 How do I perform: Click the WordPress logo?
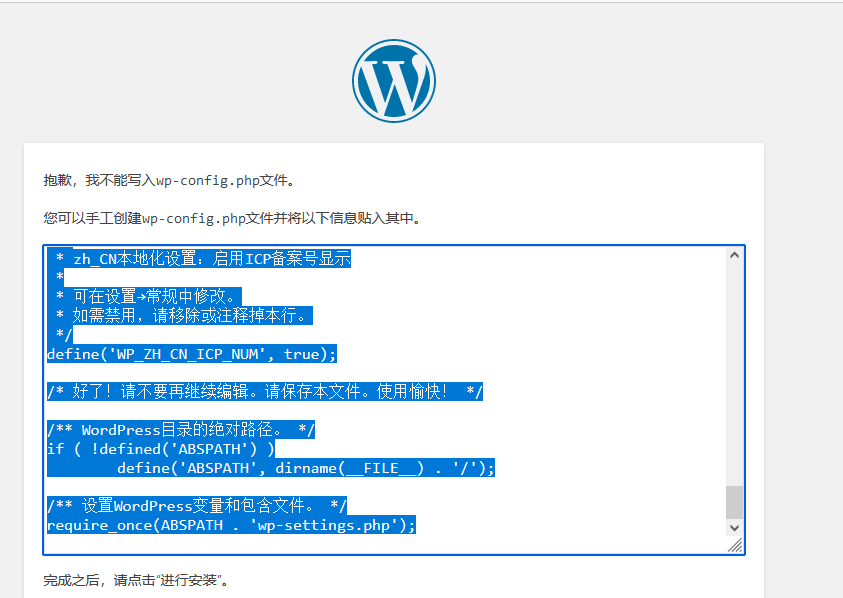click(394, 81)
